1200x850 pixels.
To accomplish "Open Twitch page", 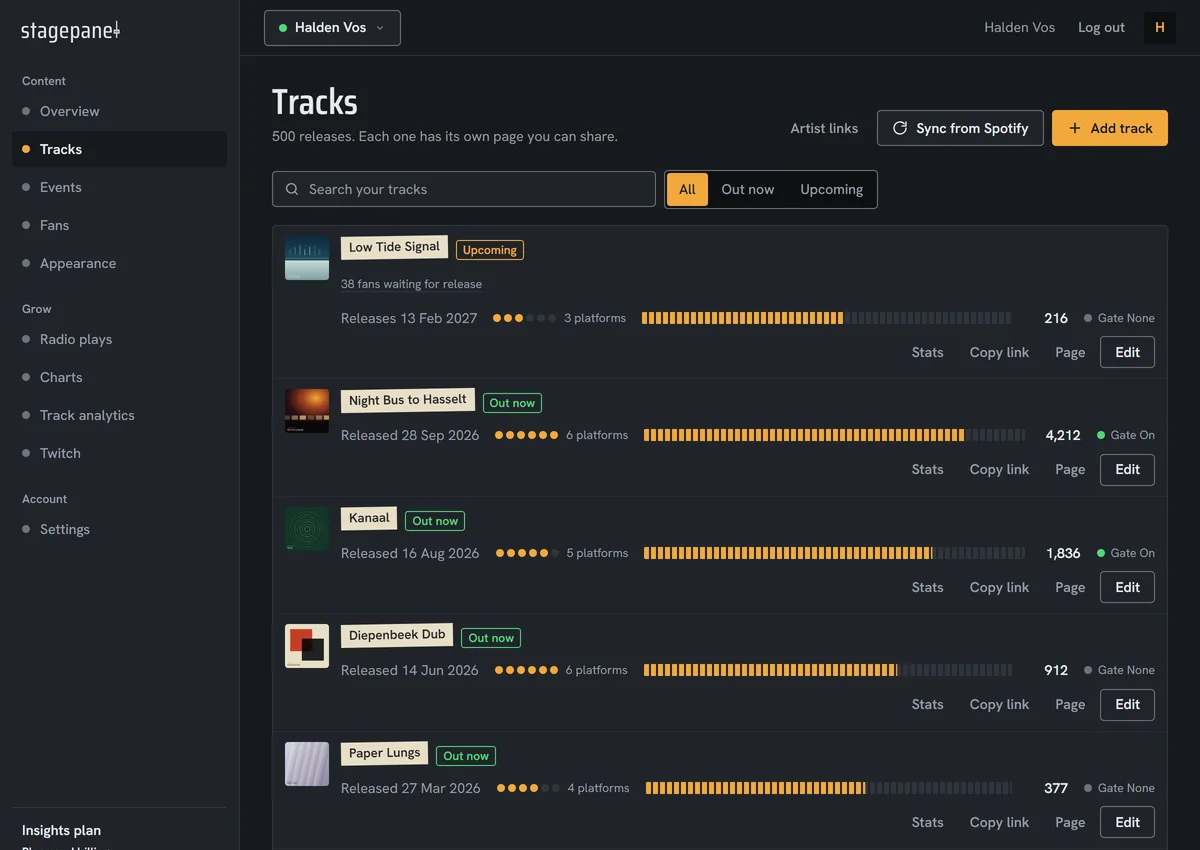I will coord(119,453).
